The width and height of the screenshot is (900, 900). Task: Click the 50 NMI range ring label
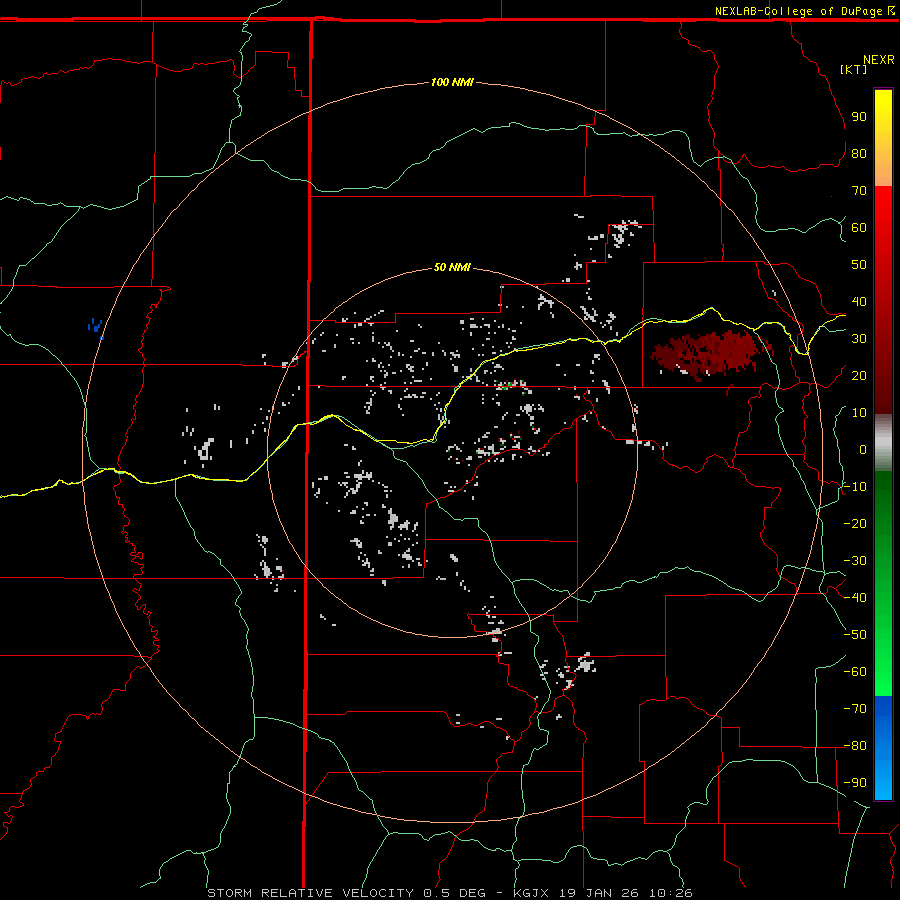(x=452, y=267)
